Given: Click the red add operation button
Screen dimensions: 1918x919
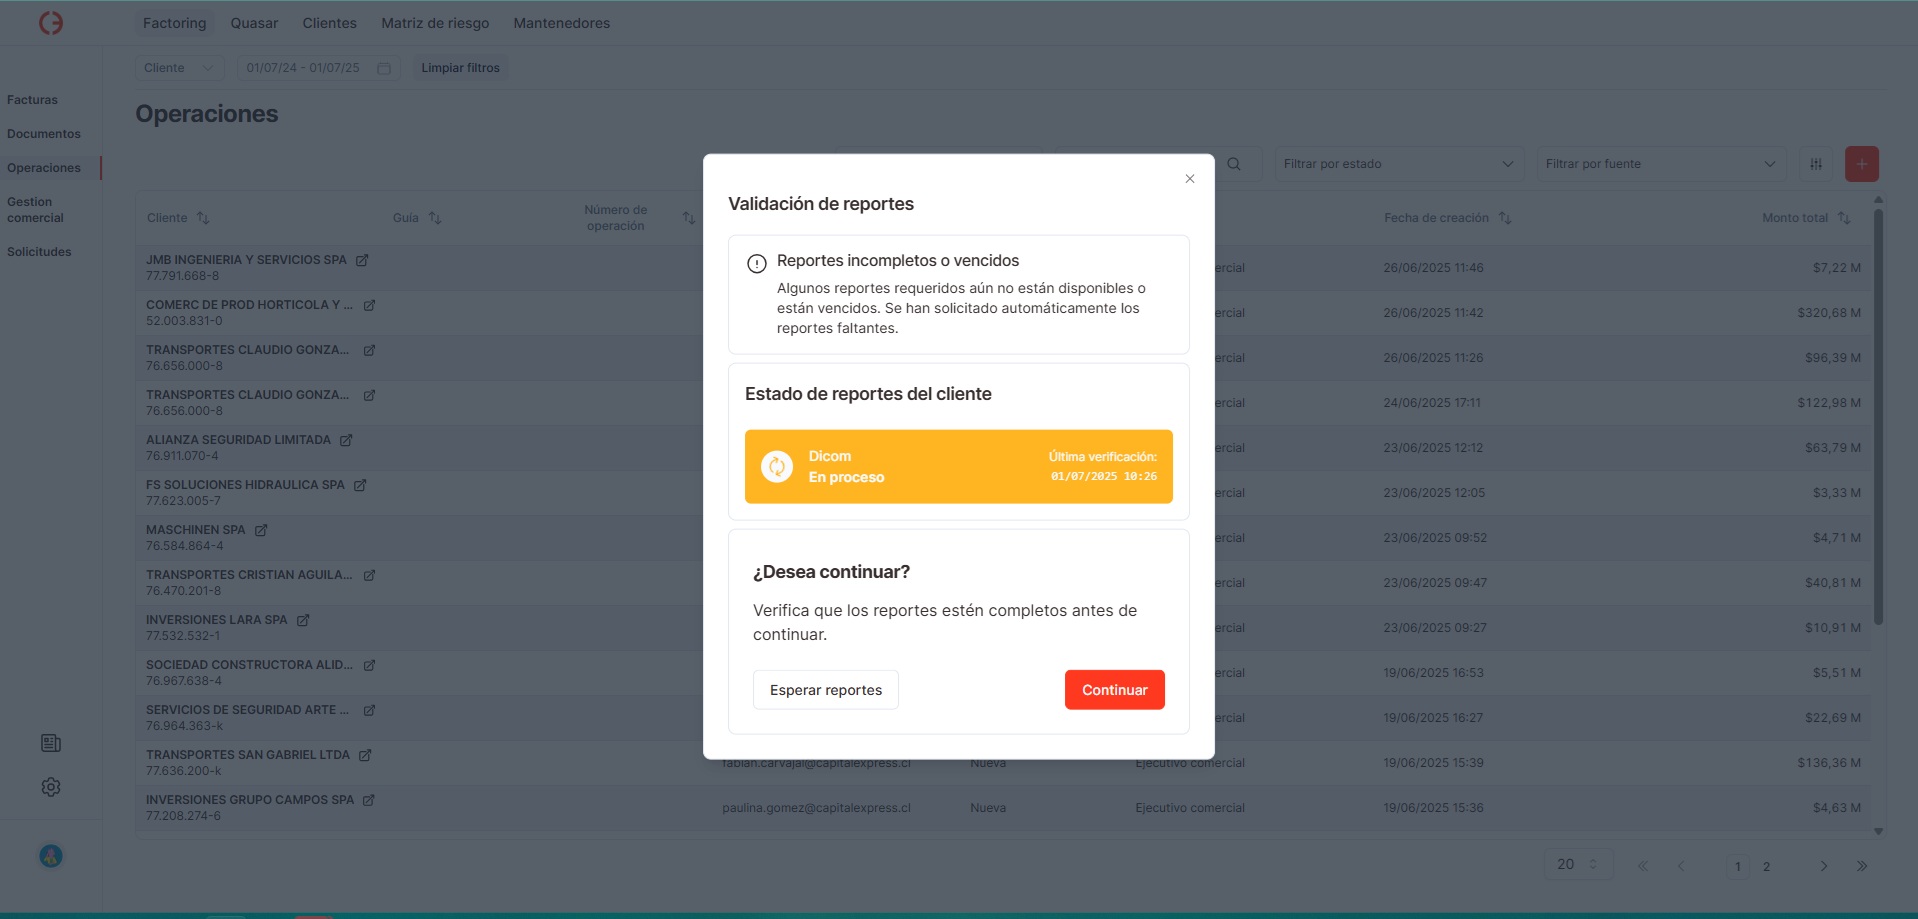Looking at the screenshot, I should point(1861,164).
